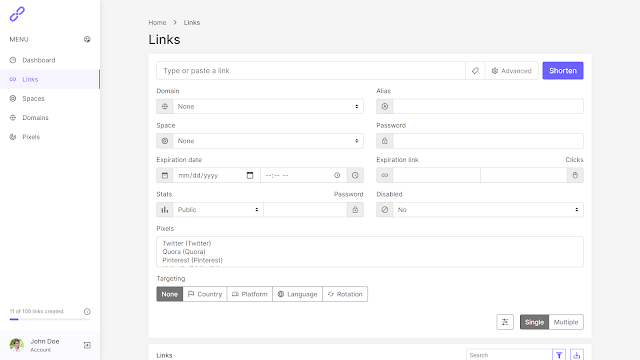Click the globe icon next to Domain

tap(165, 107)
